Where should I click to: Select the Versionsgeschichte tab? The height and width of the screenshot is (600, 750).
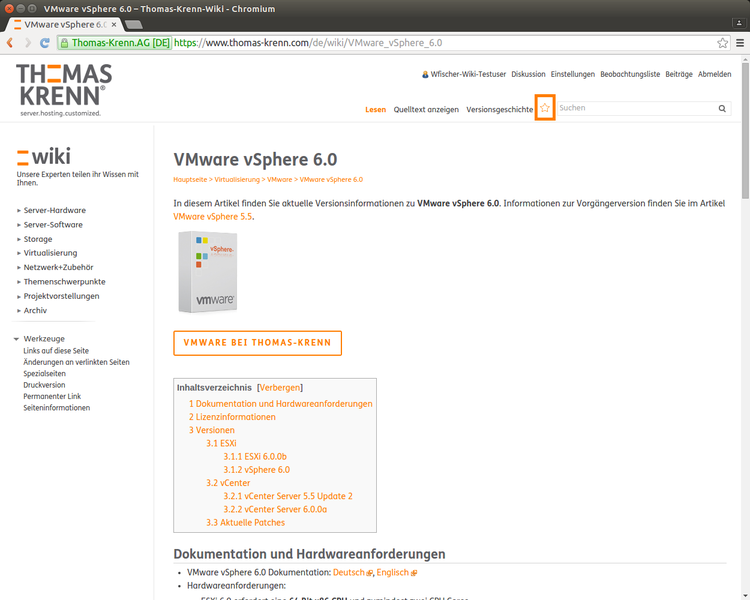500,110
